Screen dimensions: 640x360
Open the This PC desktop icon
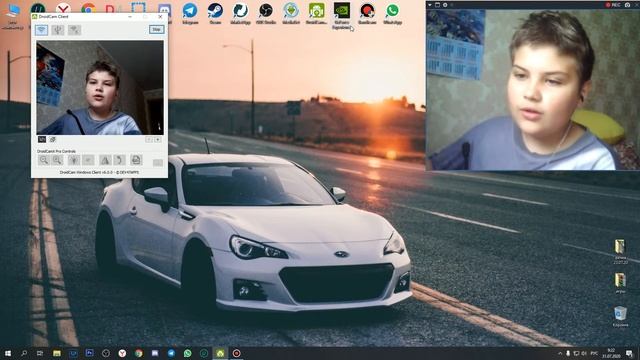[x=13, y=16]
